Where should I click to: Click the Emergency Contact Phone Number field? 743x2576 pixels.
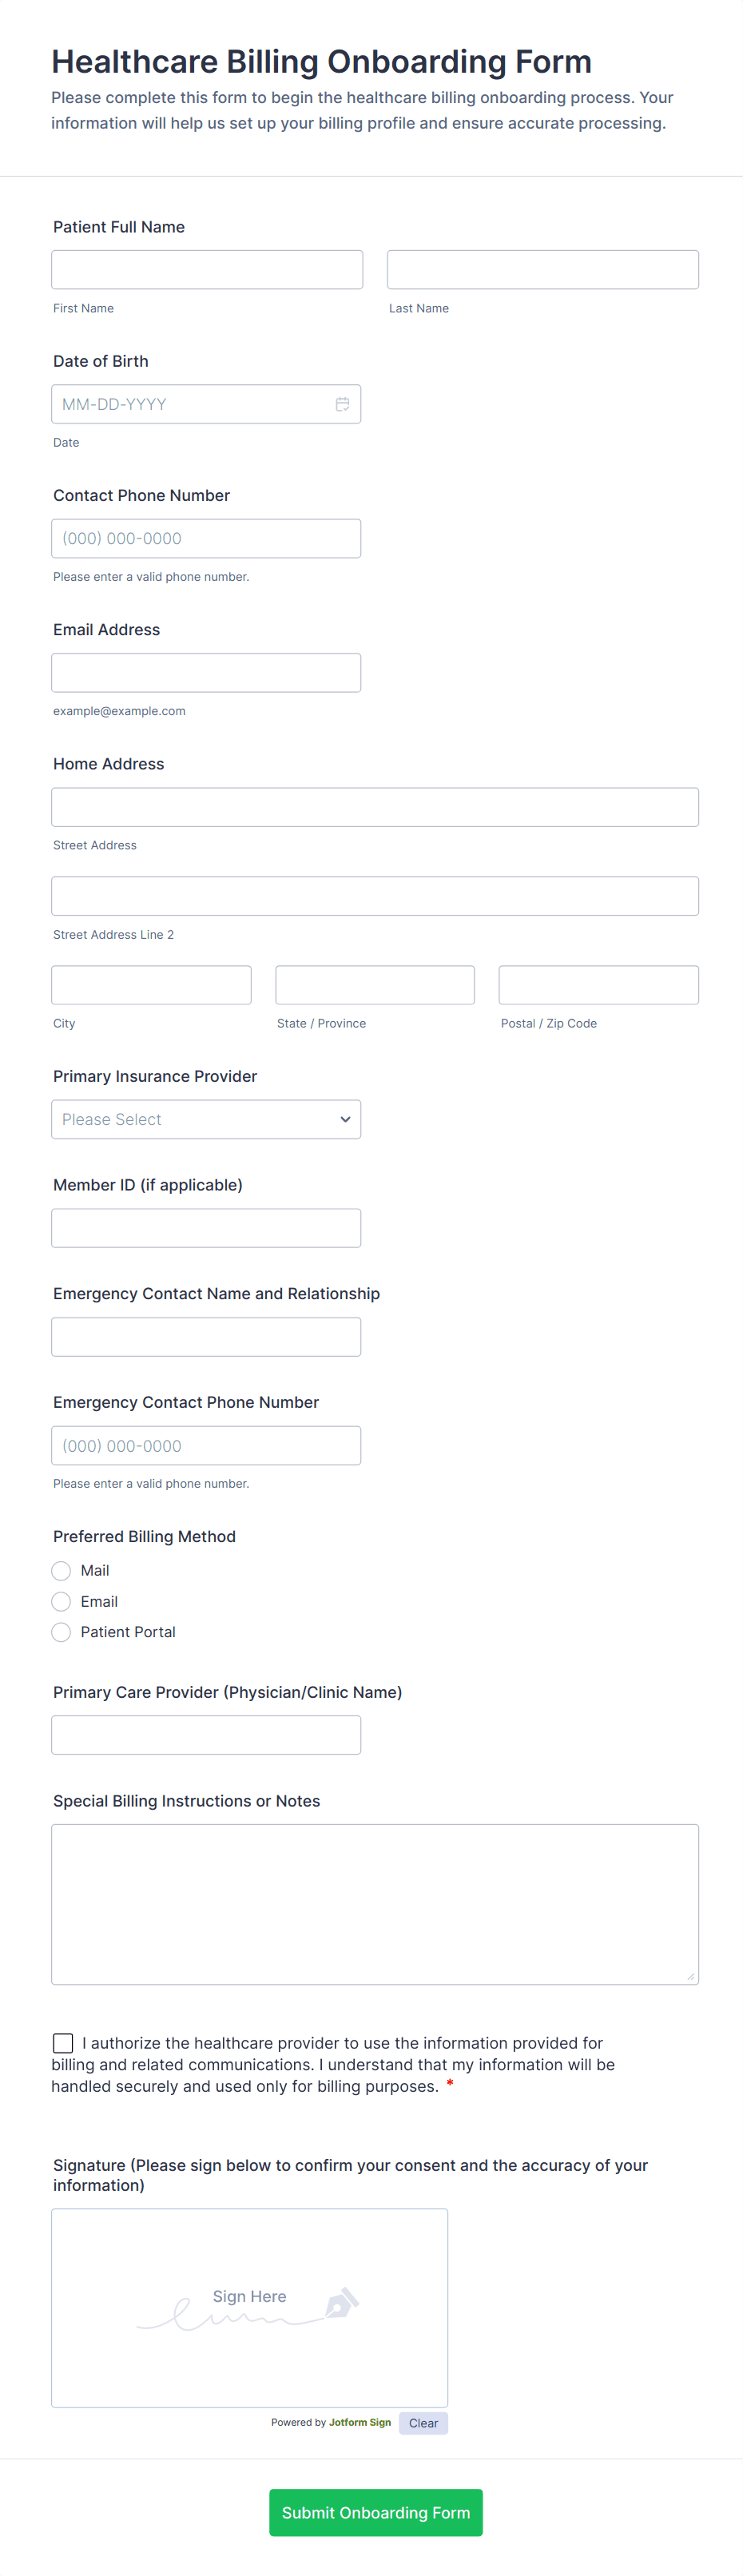(206, 1445)
